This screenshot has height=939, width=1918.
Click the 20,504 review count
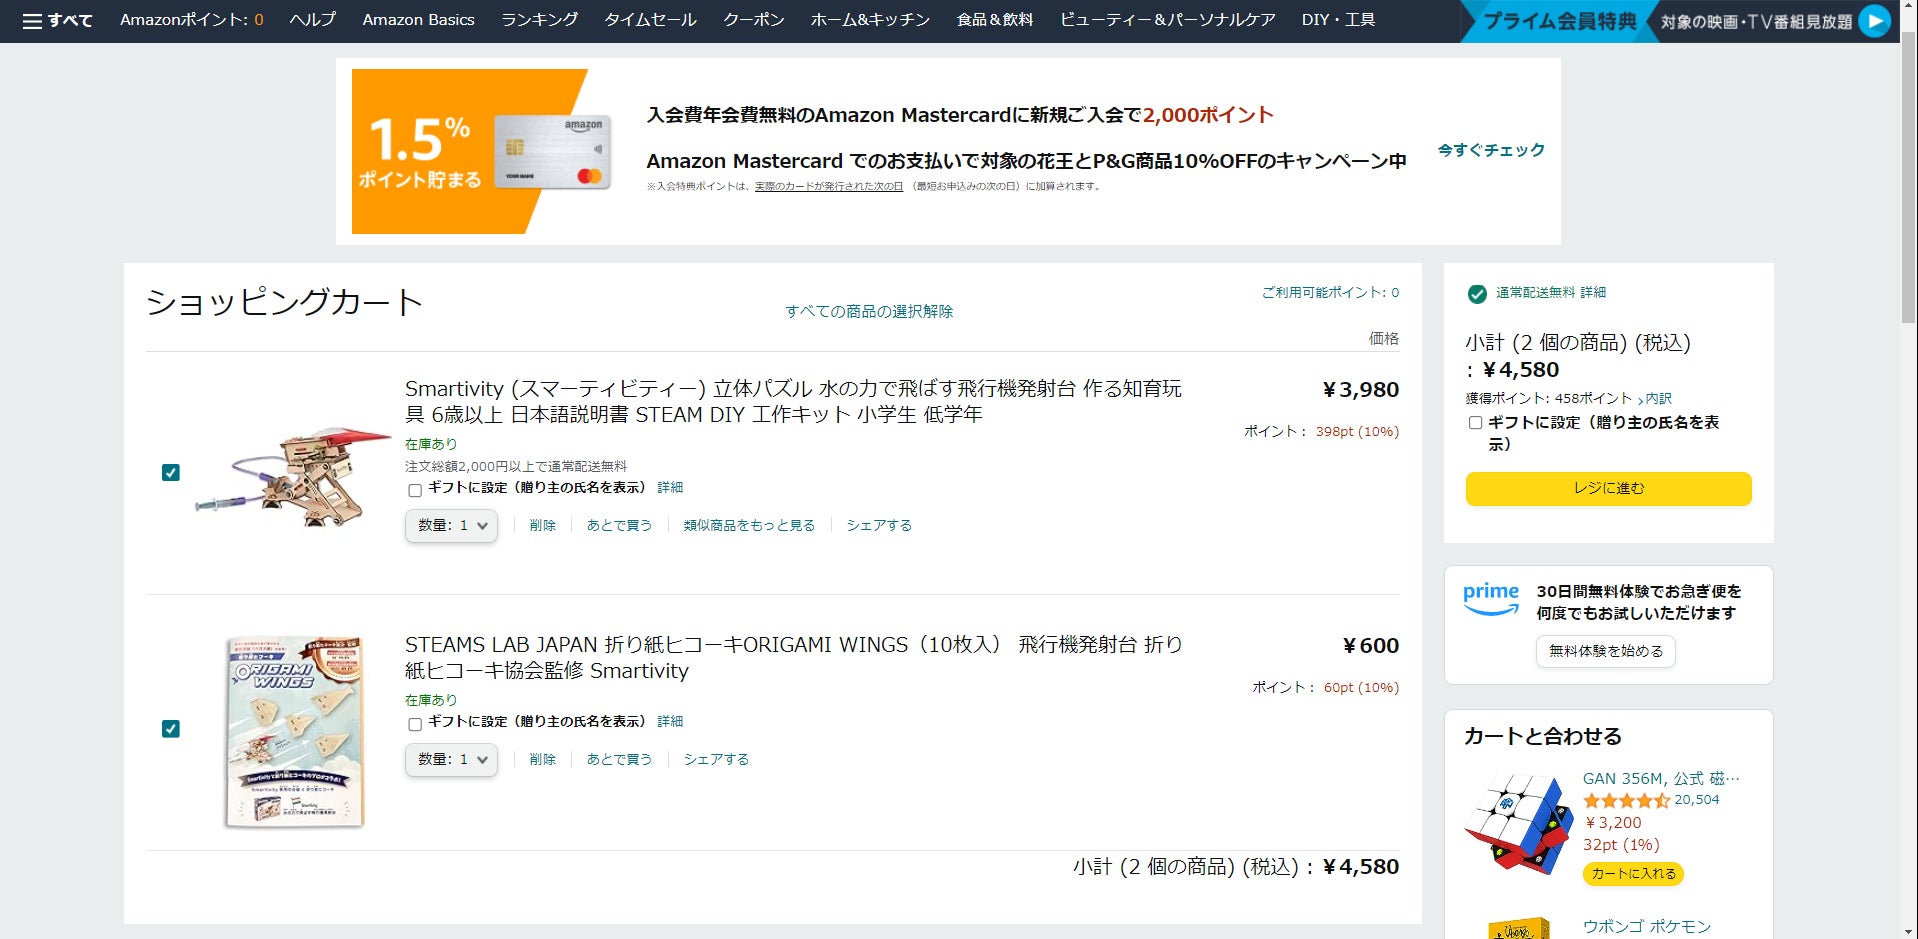(1697, 800)
